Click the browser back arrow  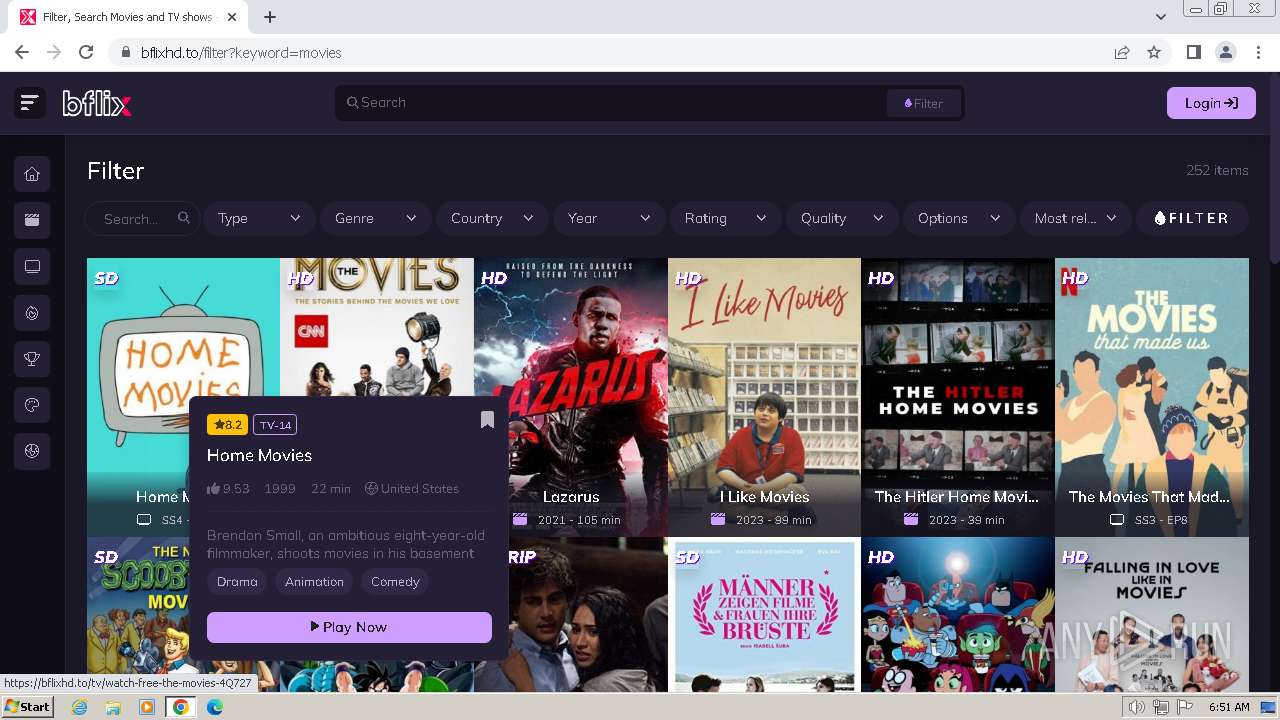point(22,52)
